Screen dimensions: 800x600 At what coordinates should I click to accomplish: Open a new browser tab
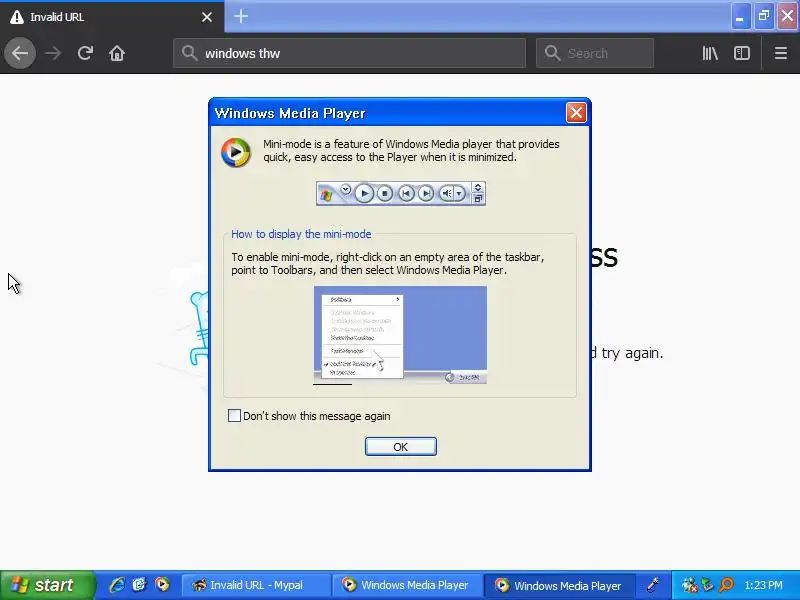coord(241,17)
